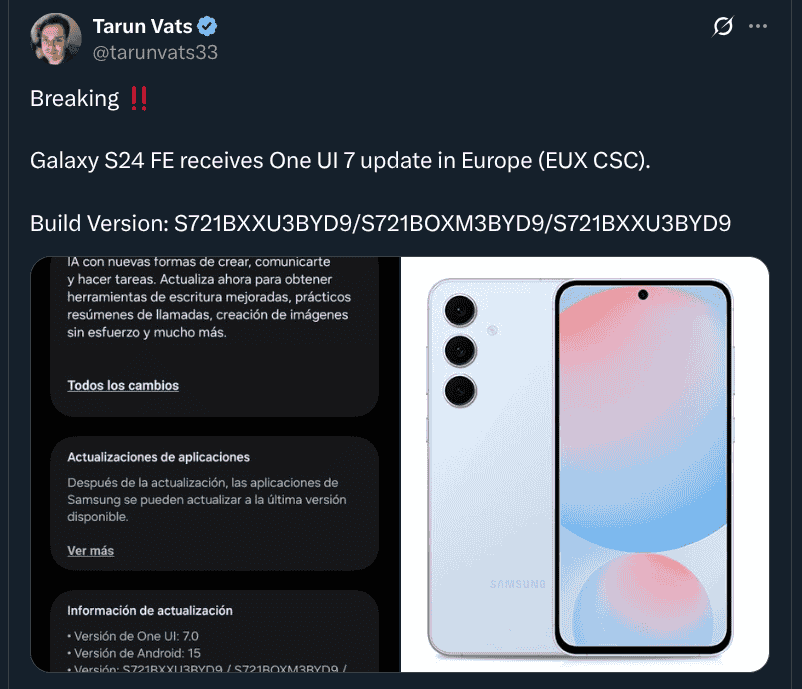
Task: Open the Galaxy S24 FE phone image
Action: pos(585,464)
